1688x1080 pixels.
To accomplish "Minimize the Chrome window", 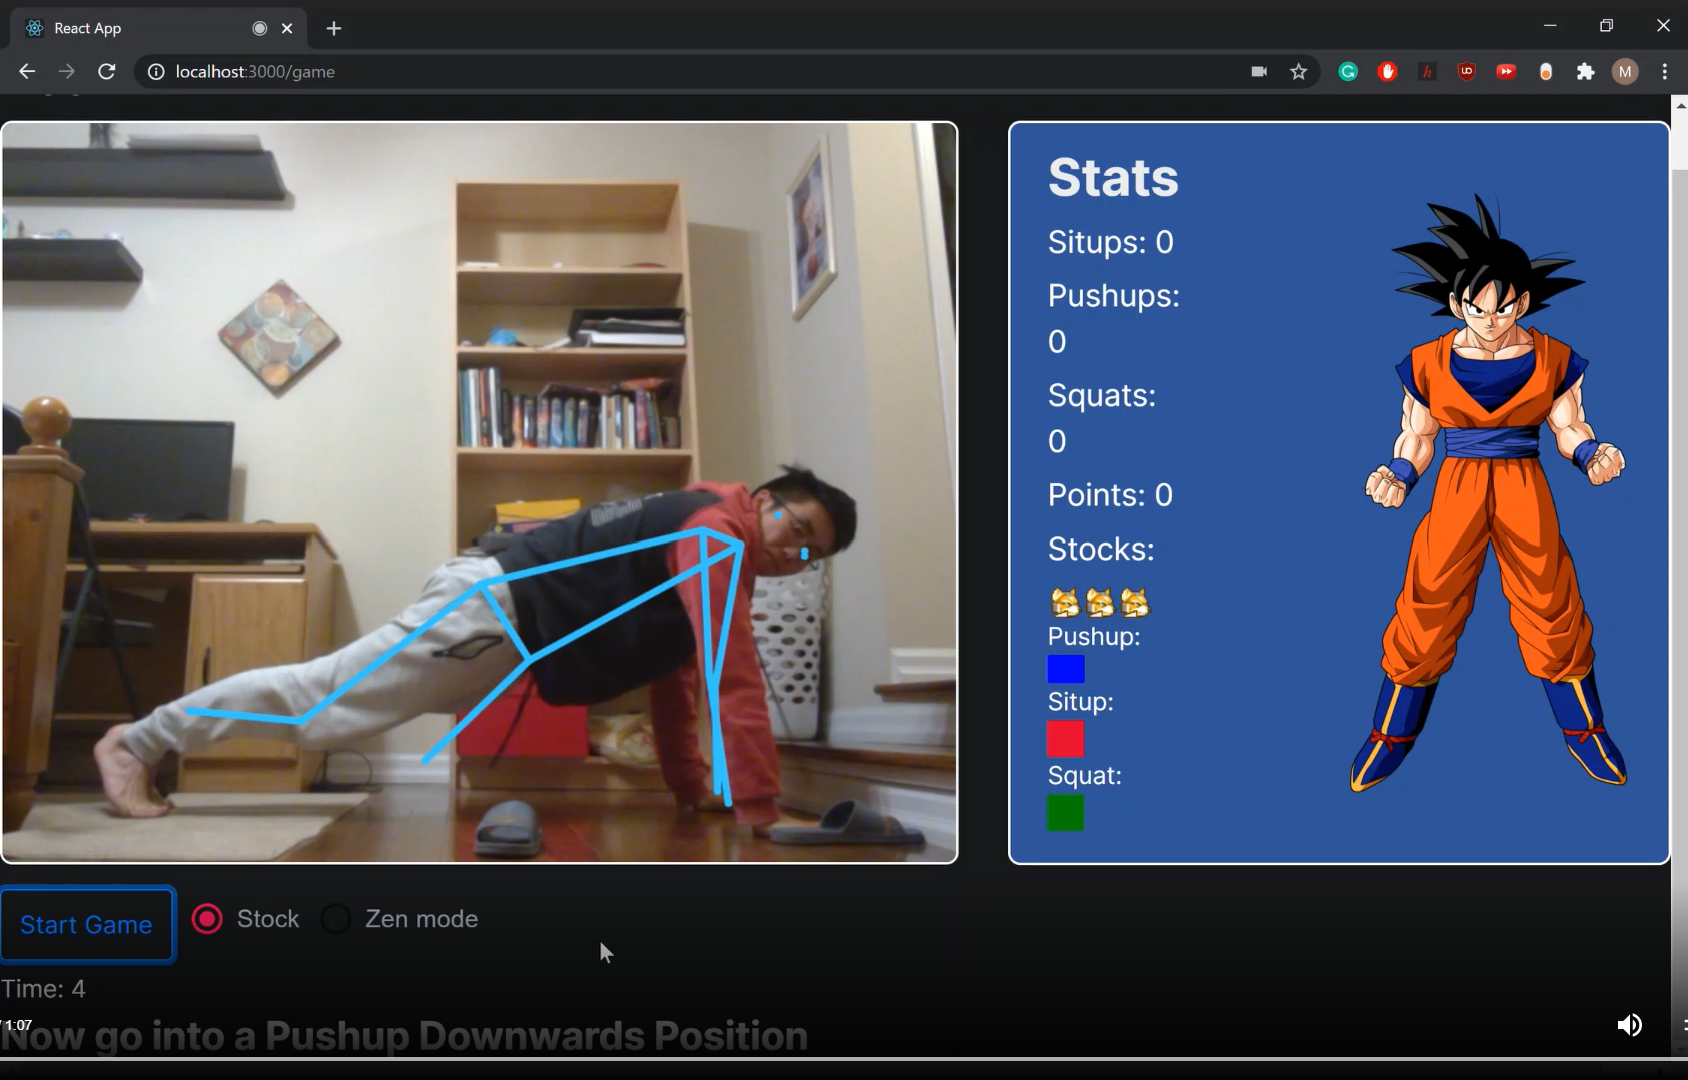I will (x=1550, y=26).
